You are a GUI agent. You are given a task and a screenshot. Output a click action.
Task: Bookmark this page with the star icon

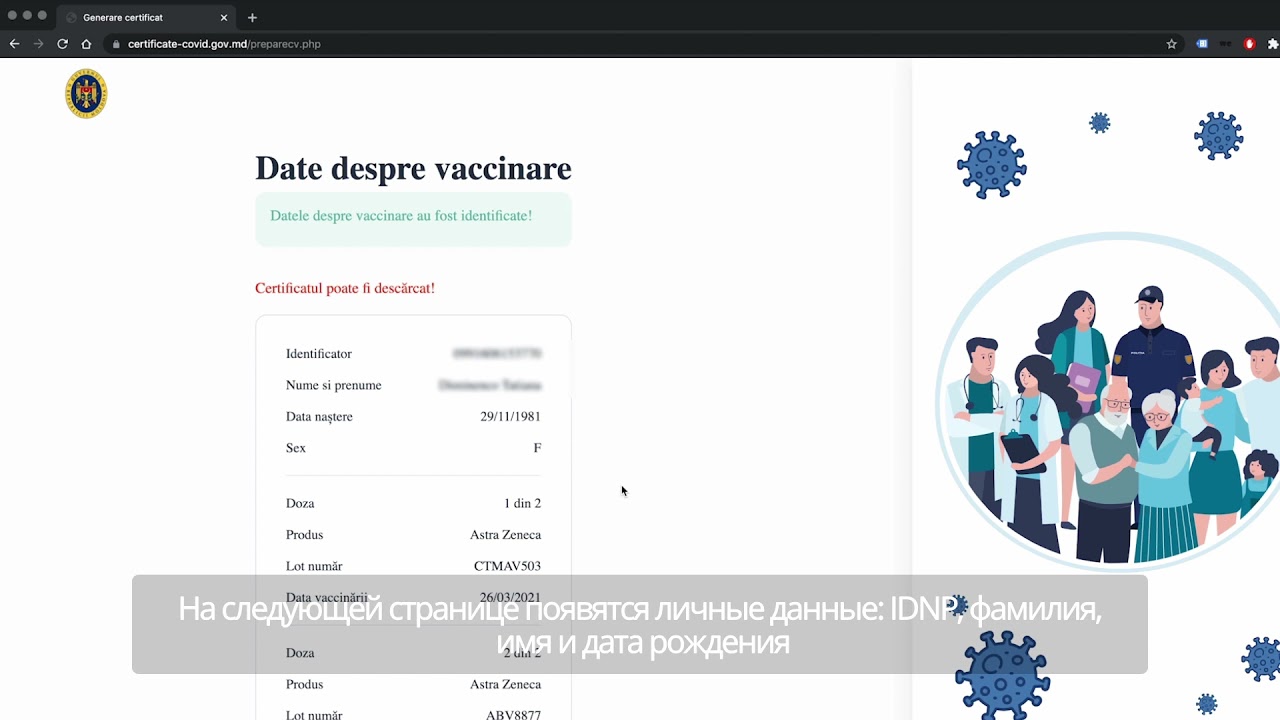1171,44
